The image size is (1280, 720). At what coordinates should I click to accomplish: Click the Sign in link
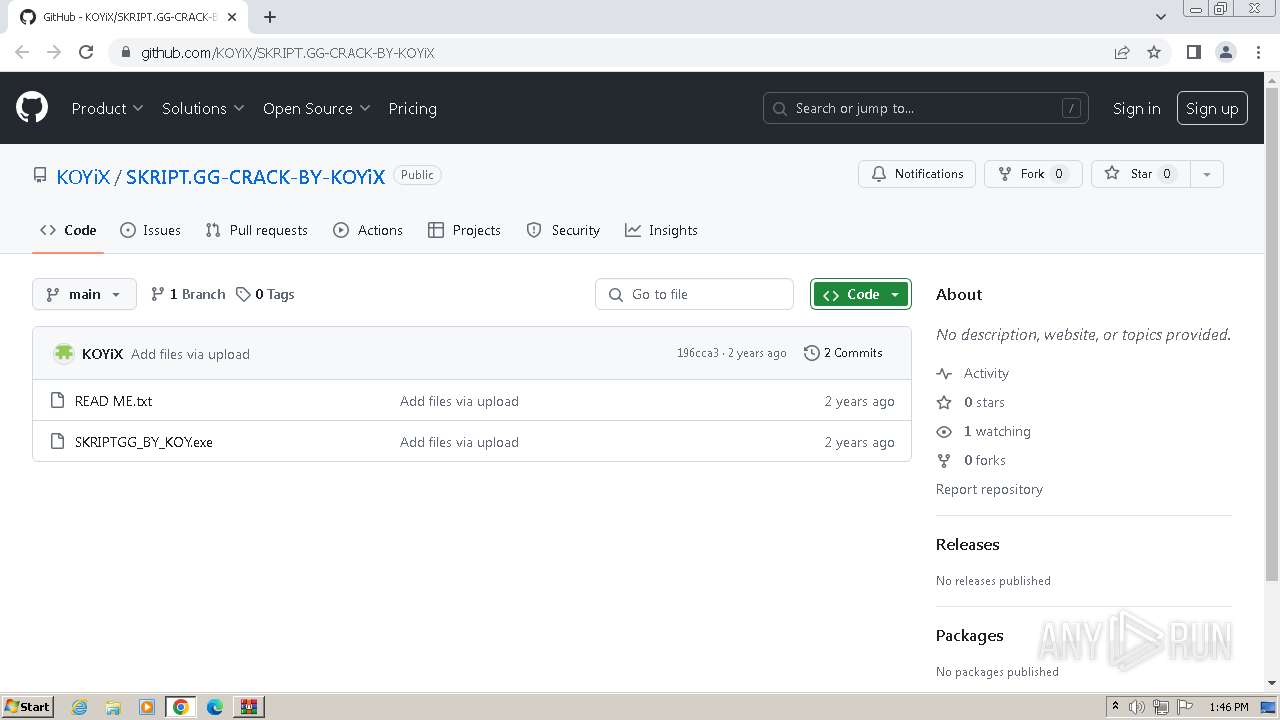(1136, 108)
